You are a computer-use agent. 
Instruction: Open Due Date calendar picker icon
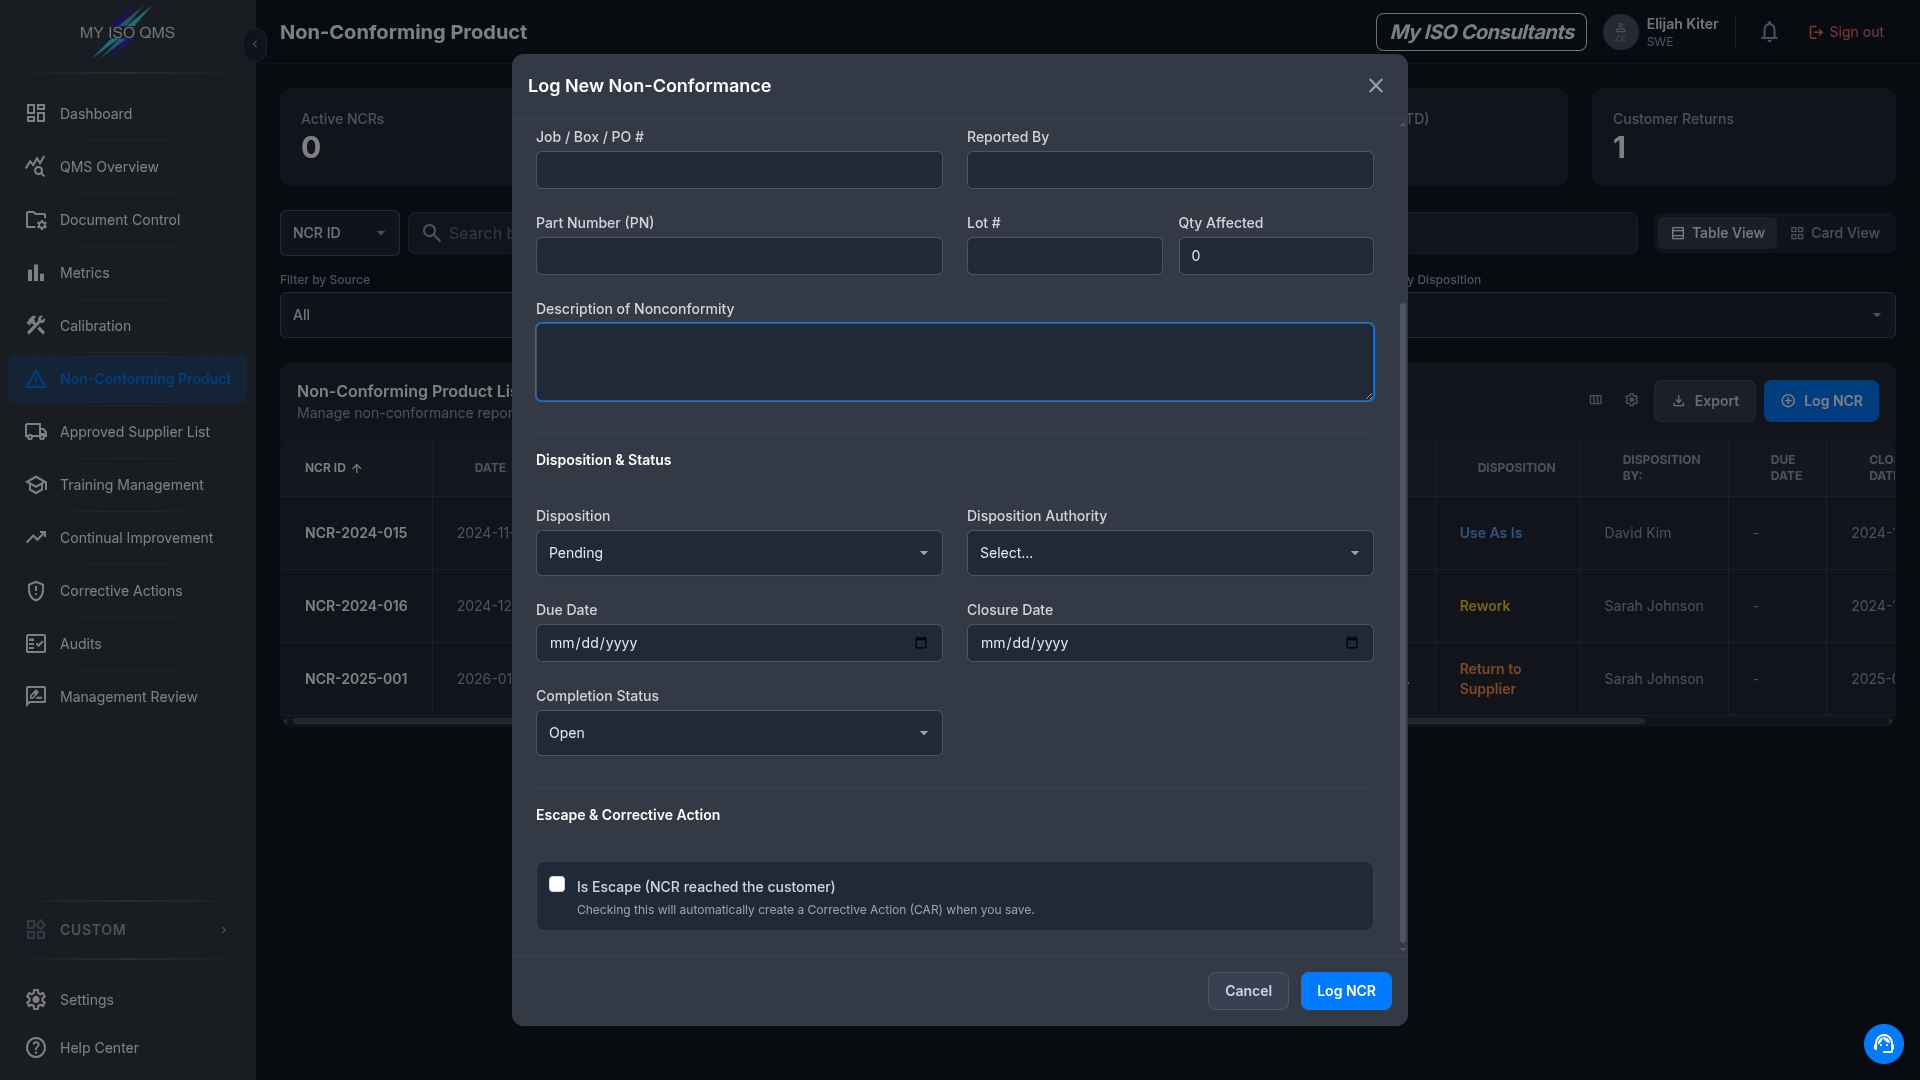click(x=921, y=643)
